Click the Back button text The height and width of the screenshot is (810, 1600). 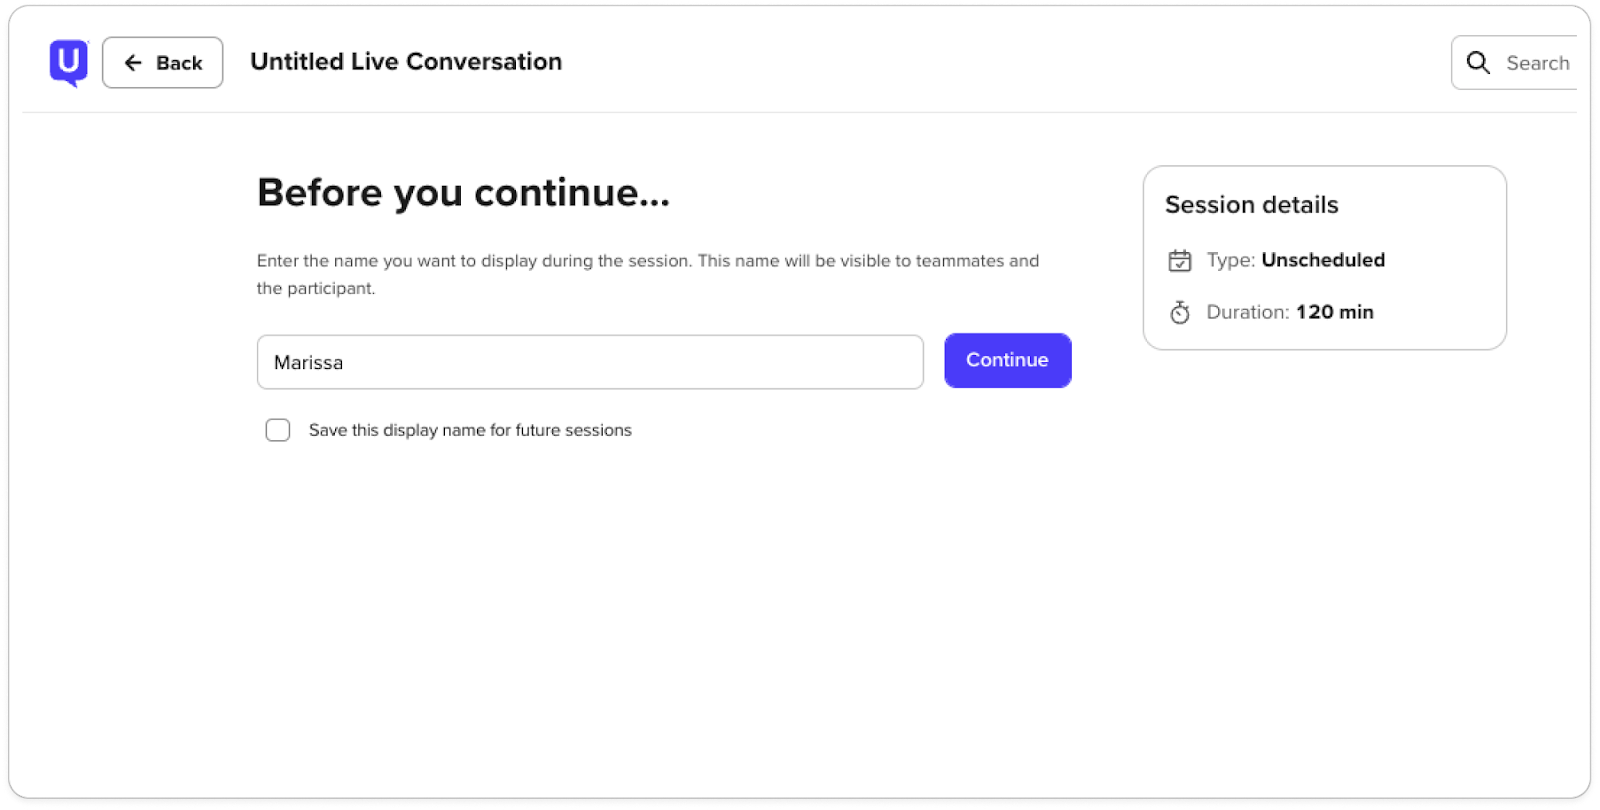tap(179, 63)
